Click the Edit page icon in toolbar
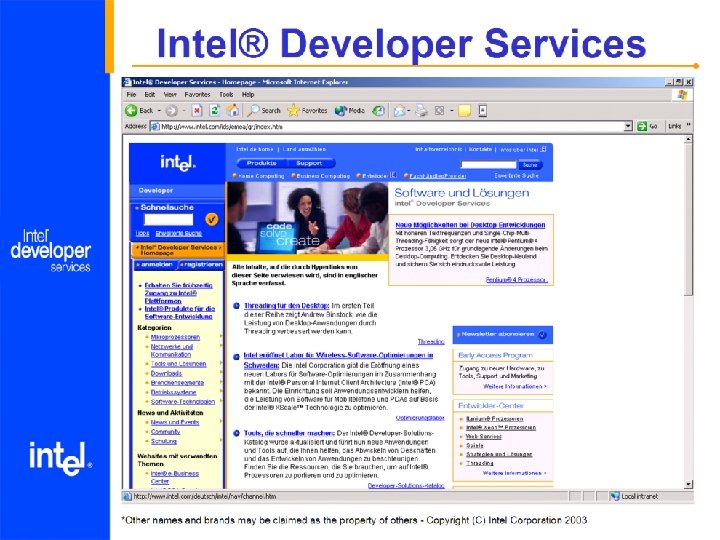Viewport: 720px width, 540px height. [439, 110]
